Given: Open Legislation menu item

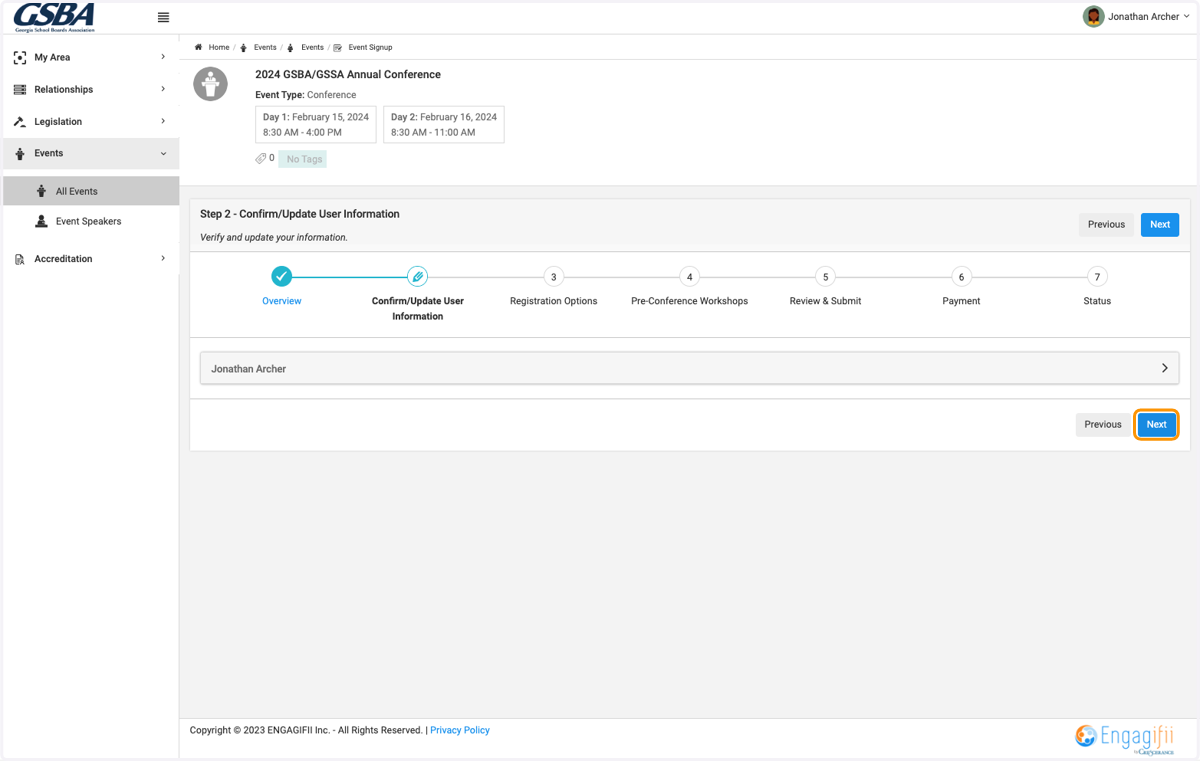Looking at the screenshot, I should tap(90, 122).
